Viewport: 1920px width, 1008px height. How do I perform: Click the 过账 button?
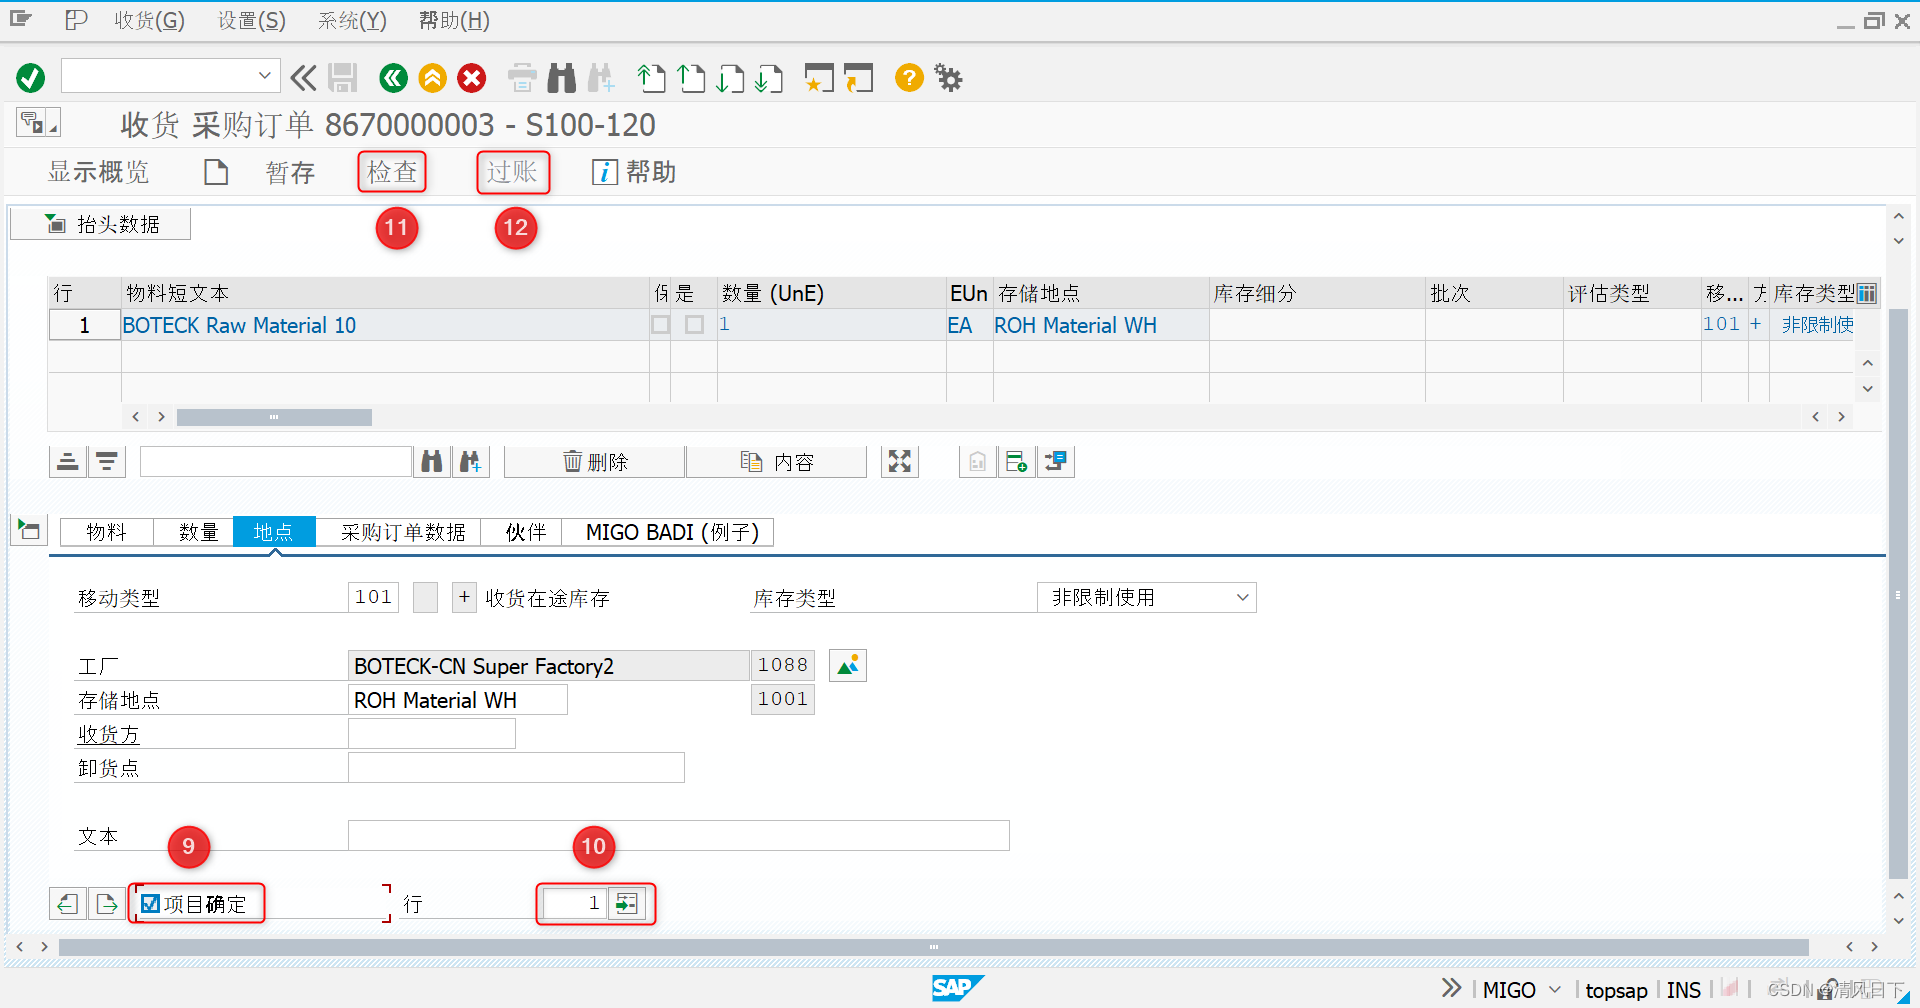pos(512,172)
